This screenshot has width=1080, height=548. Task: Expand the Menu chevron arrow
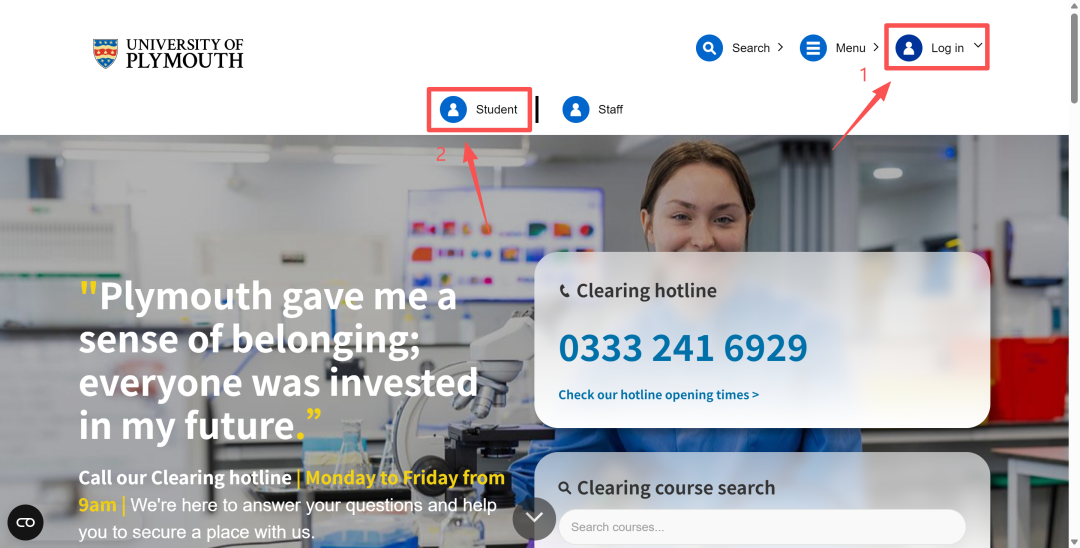pos(876,47)
